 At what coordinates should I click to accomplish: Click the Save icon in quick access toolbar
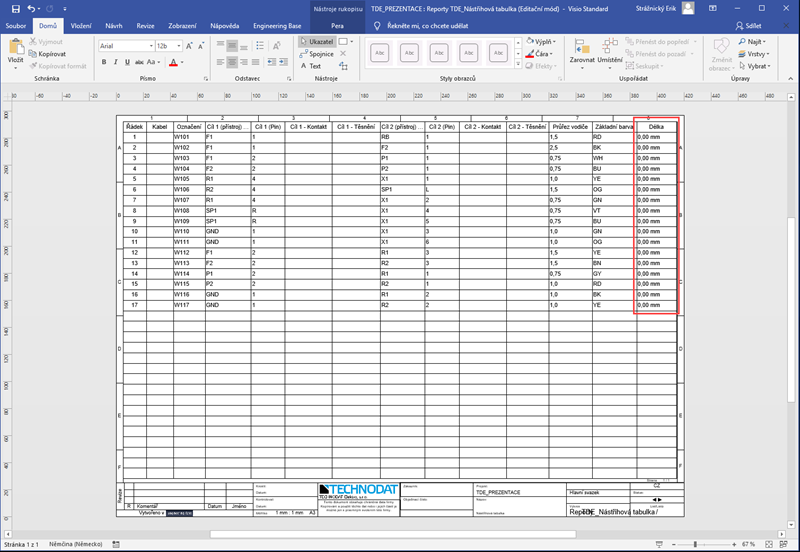(x=15, y=8)
